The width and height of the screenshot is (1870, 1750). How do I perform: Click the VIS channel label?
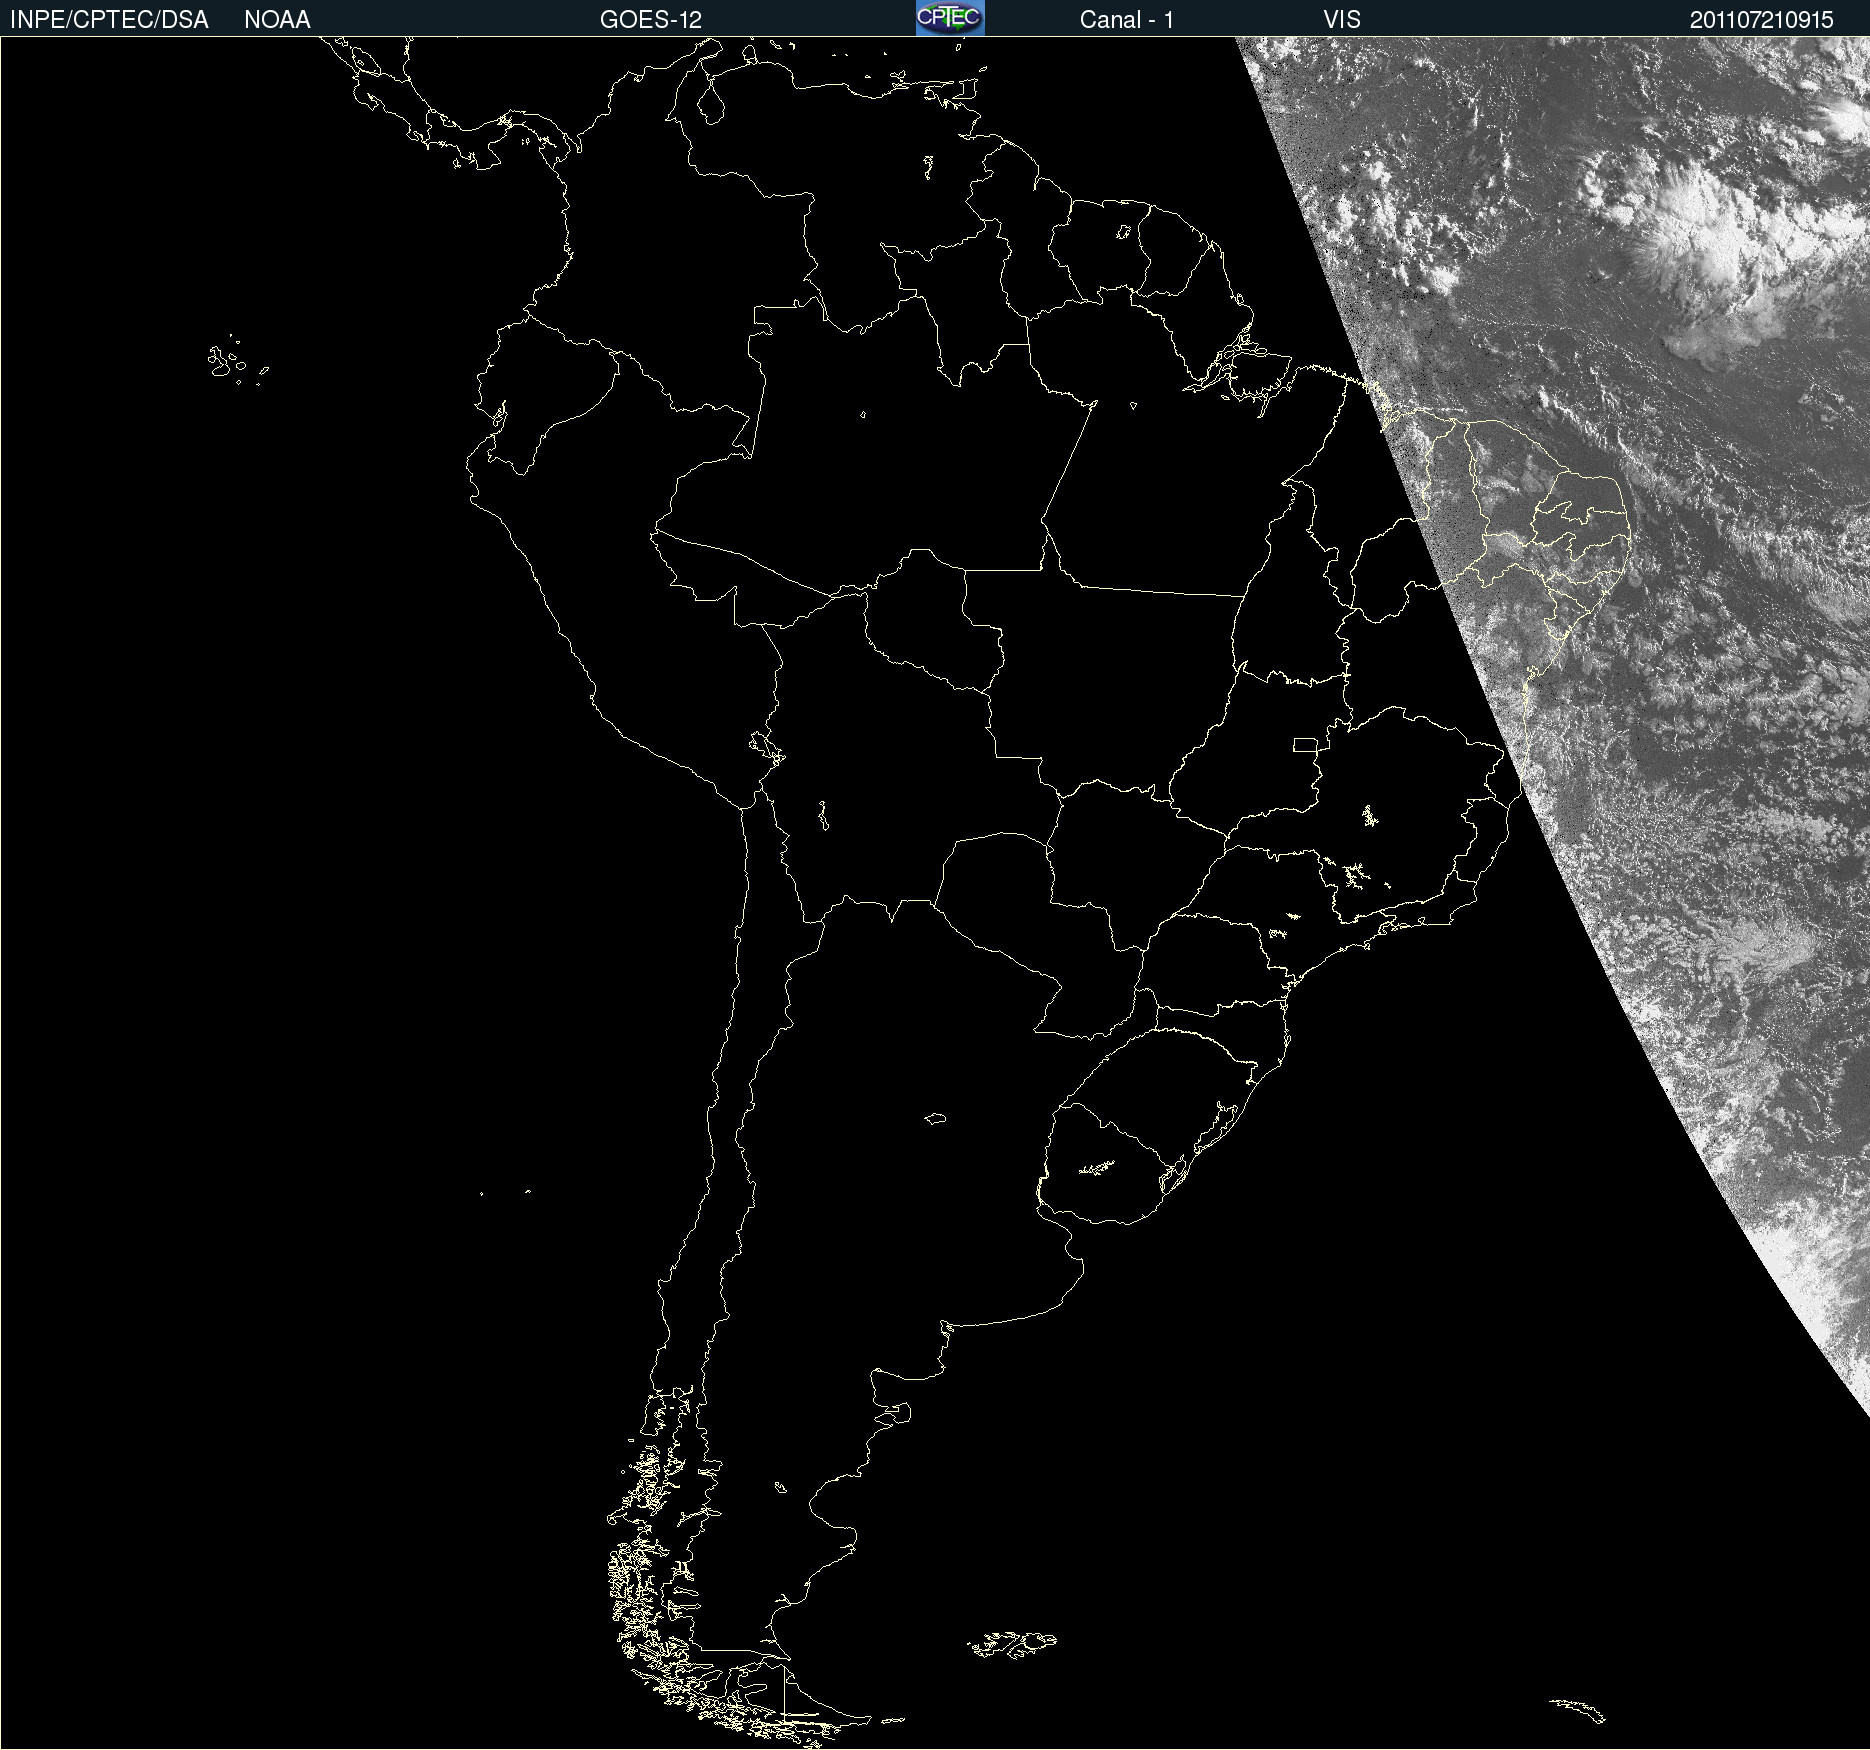pos(1342,20)
